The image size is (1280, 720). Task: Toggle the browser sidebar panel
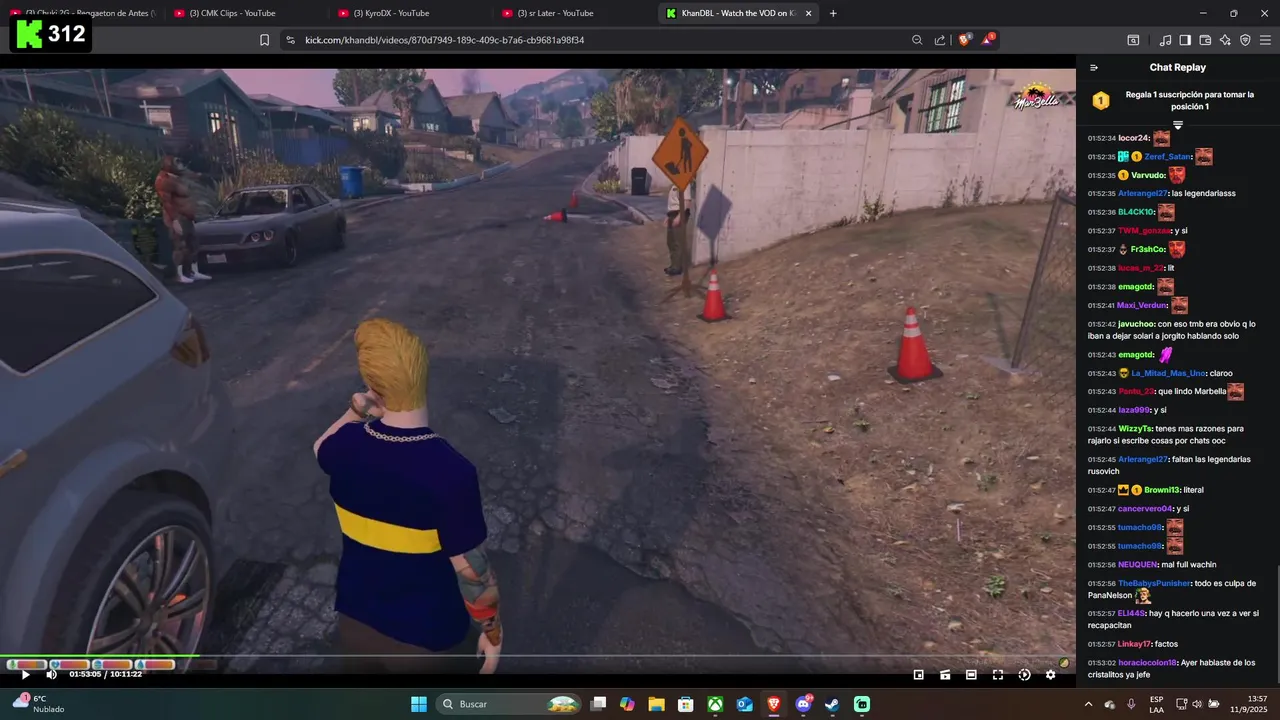(1185, 40)
